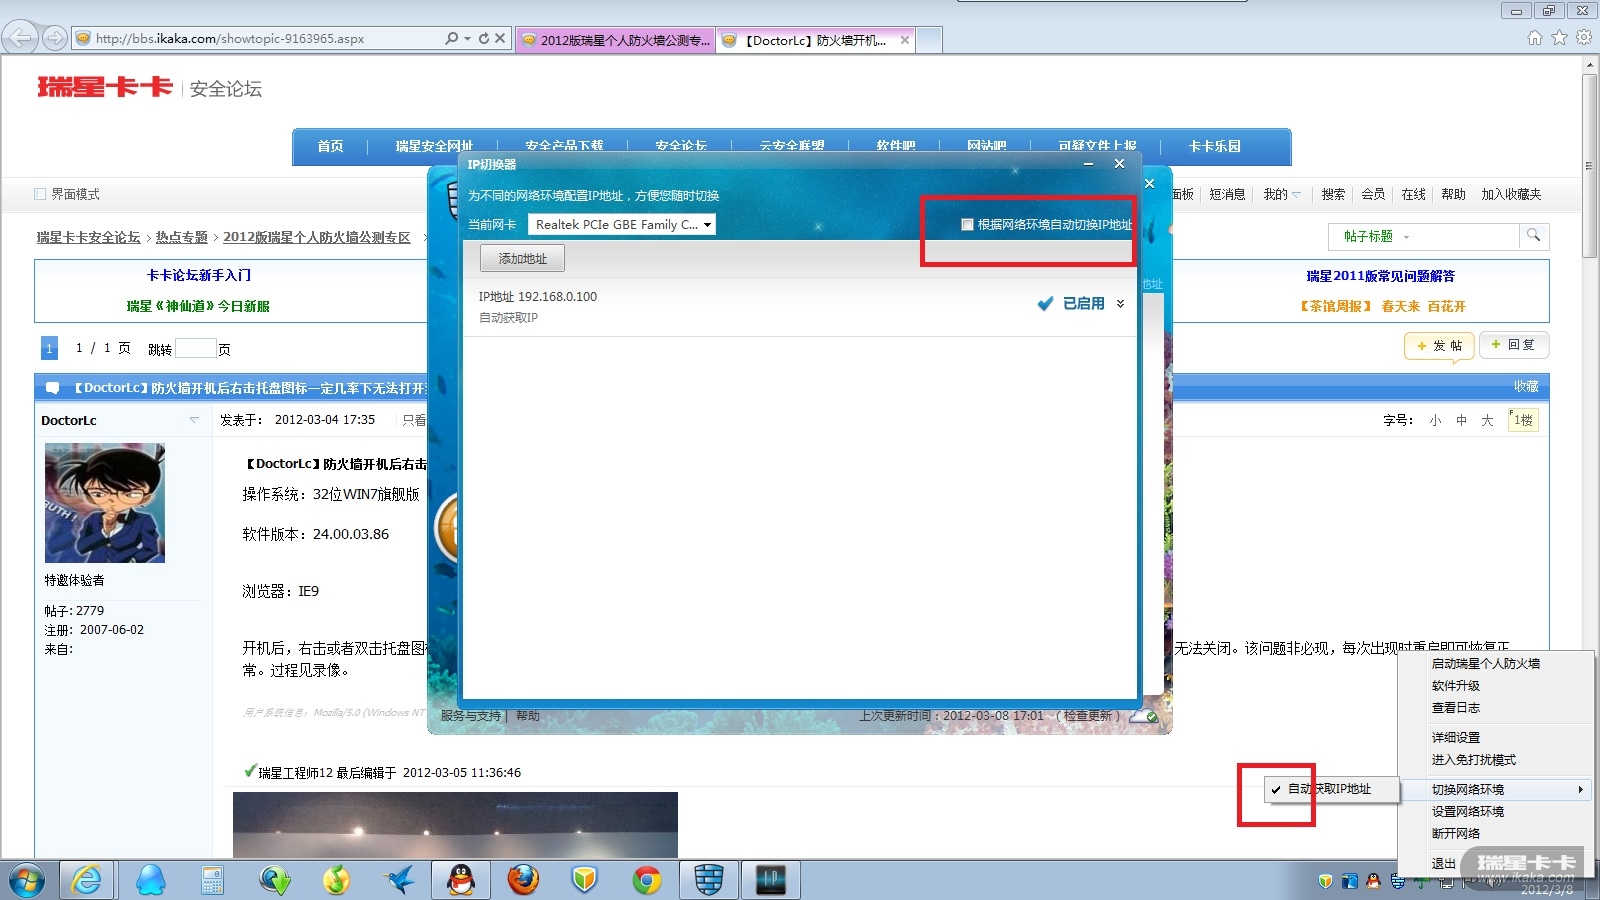Launch the Calculator taskbar icon
The width and height of the screenshot is (1600, 900).
[212, 880]
